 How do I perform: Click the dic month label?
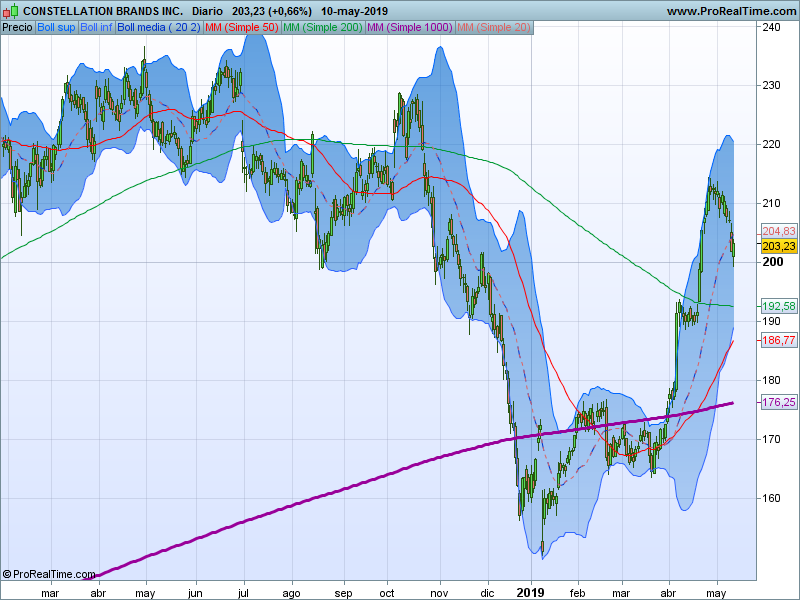[488, 593]
